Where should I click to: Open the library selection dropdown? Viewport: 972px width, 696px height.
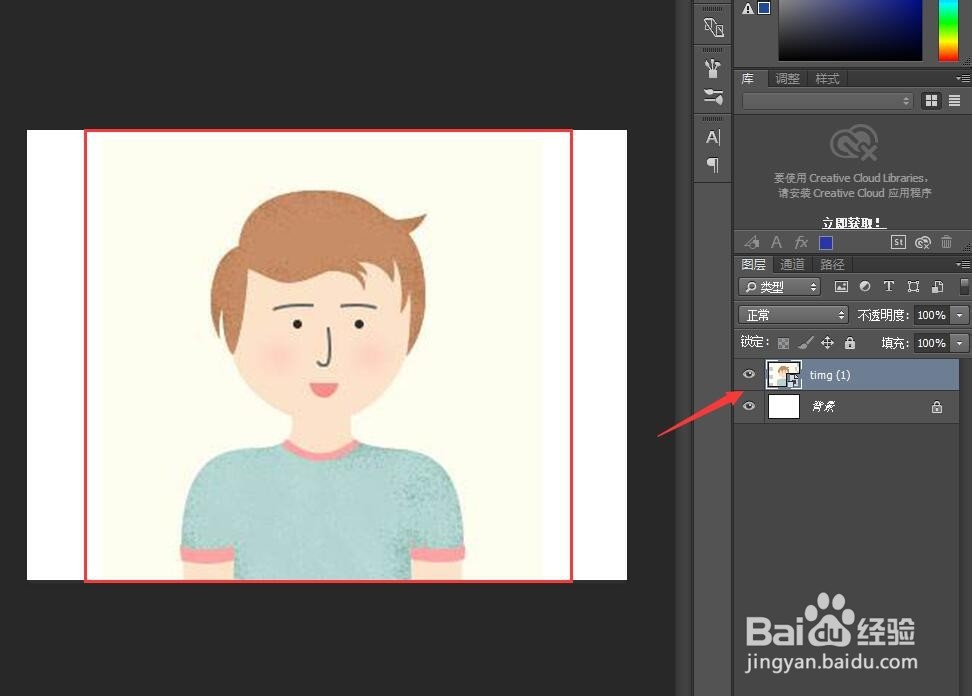(x=828, y=100)
